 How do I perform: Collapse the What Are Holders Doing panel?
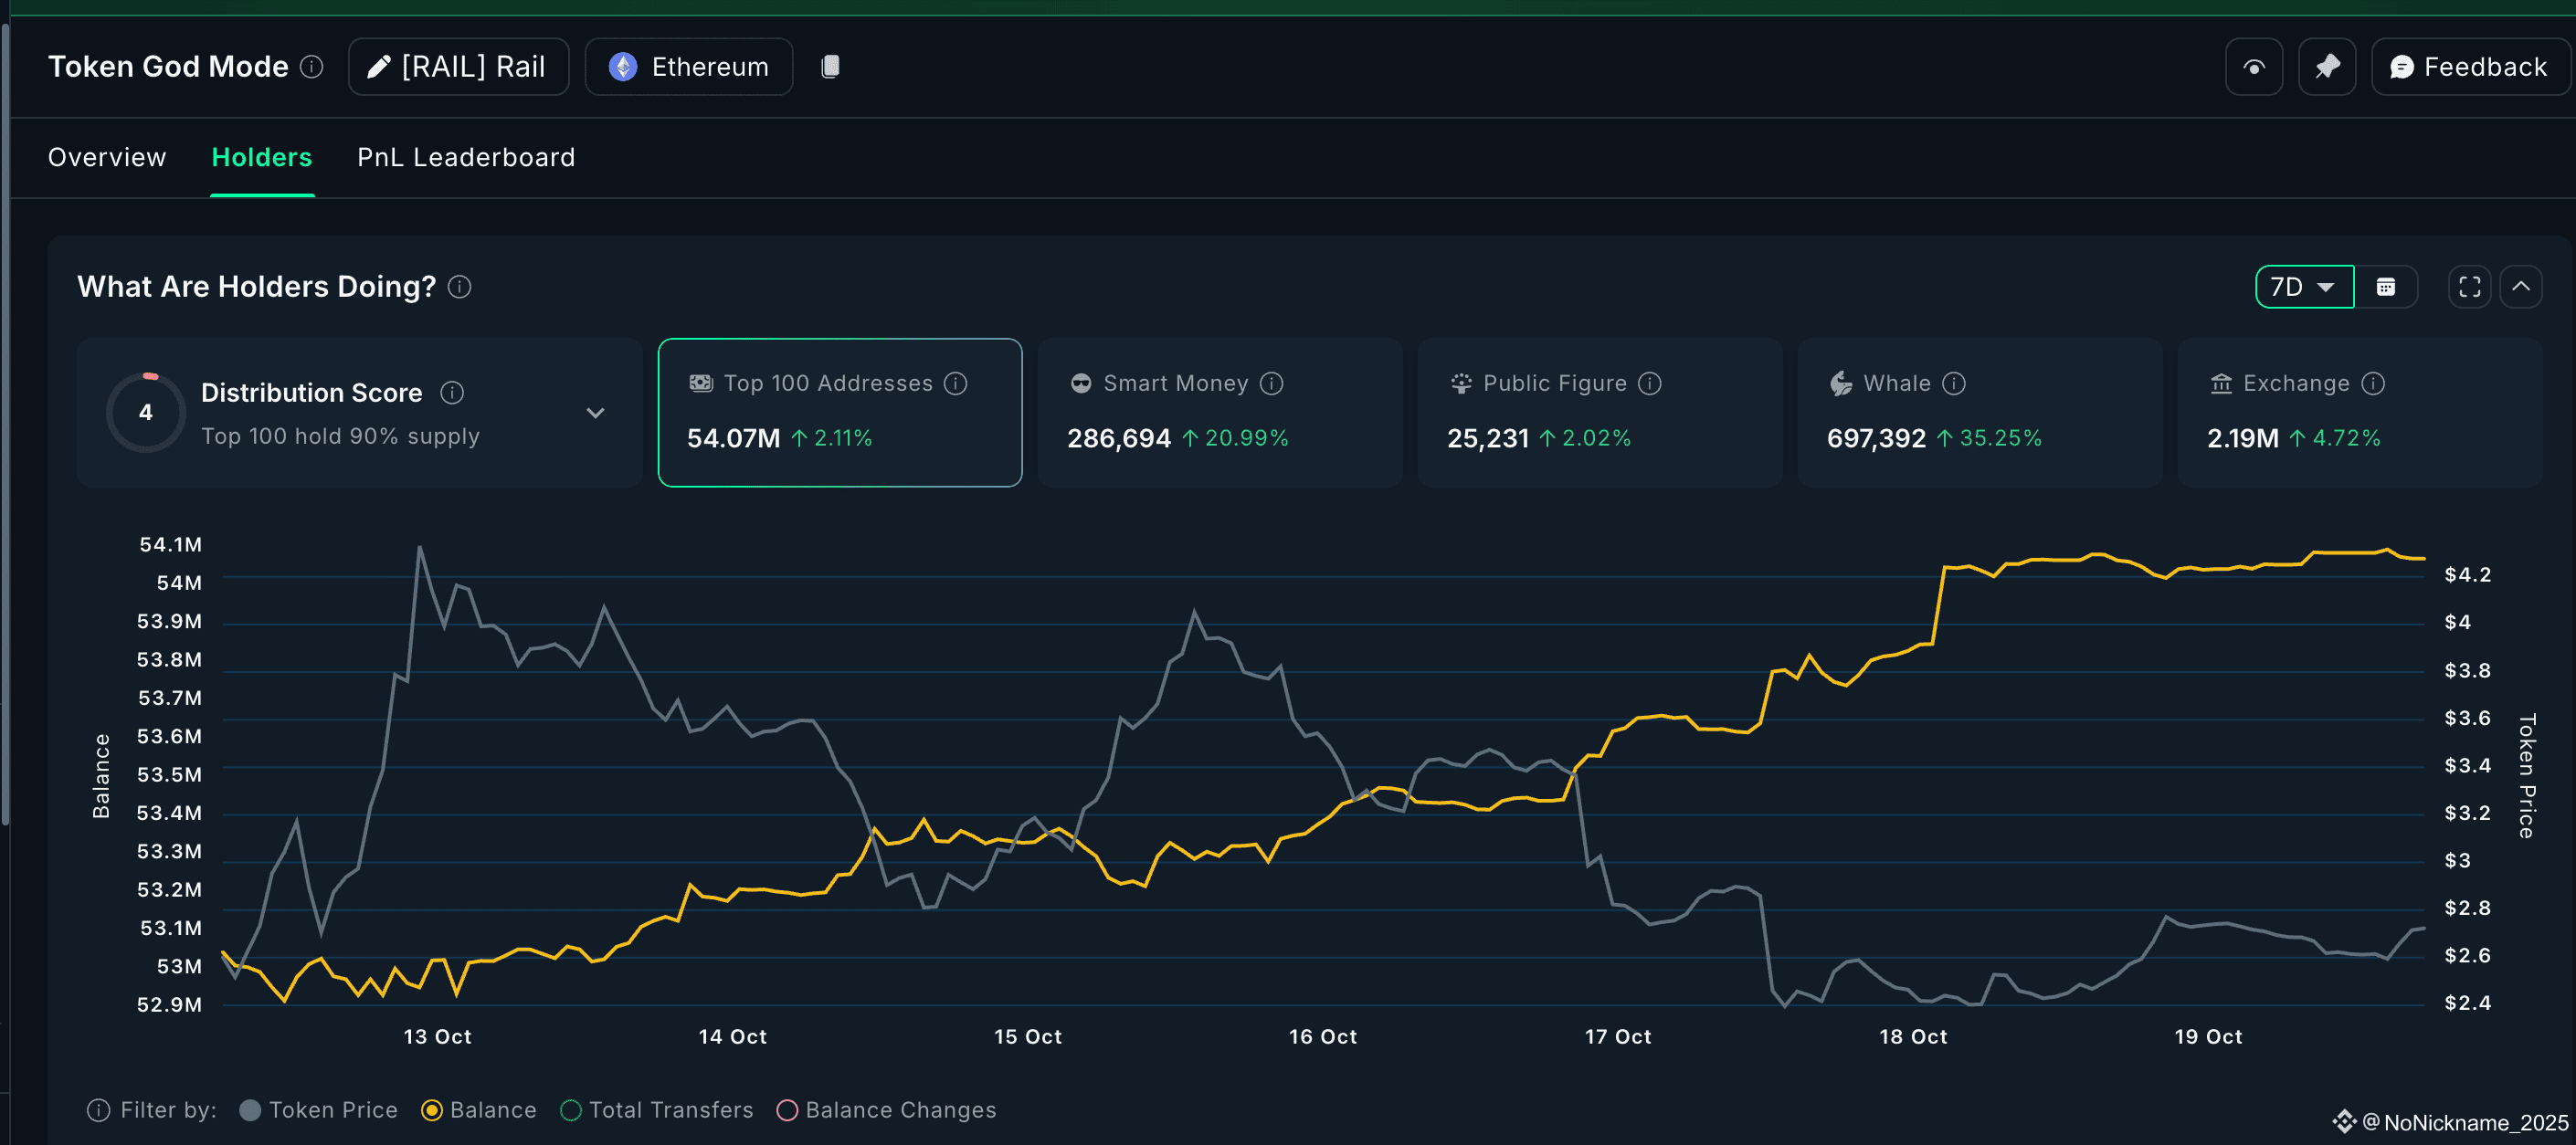point(2521,287)
